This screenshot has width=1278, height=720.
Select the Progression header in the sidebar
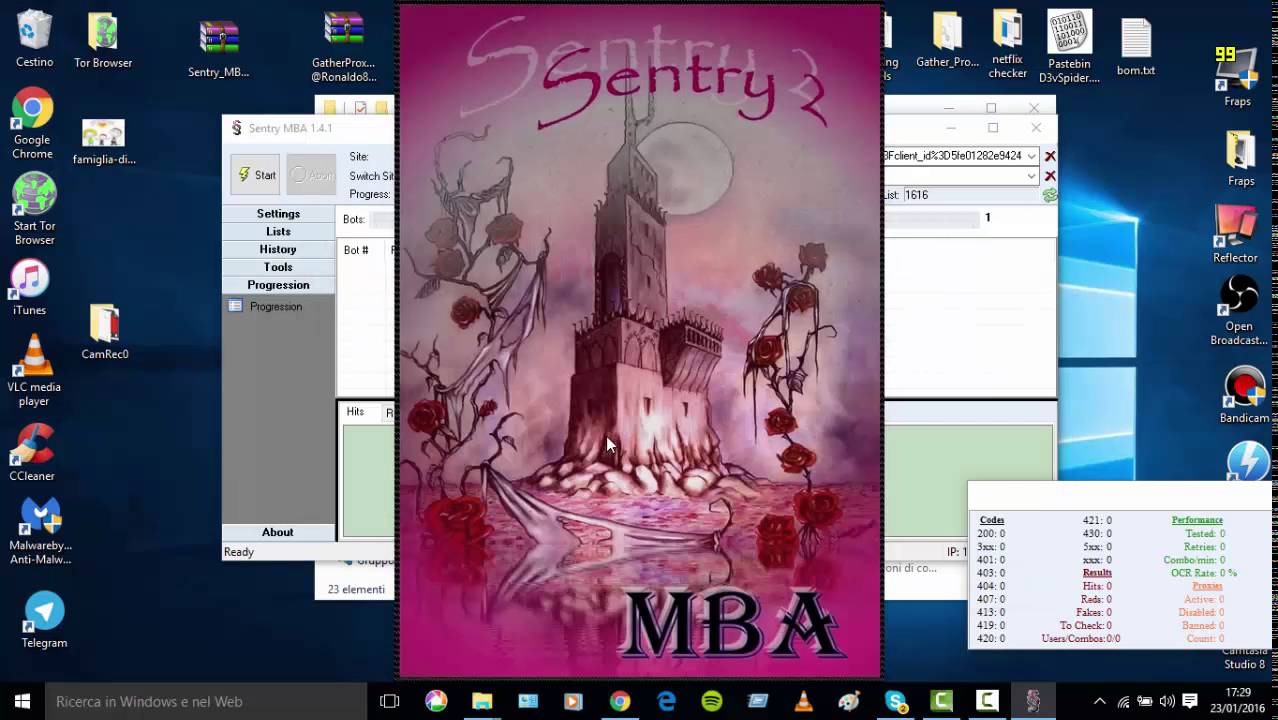(278, 285)
